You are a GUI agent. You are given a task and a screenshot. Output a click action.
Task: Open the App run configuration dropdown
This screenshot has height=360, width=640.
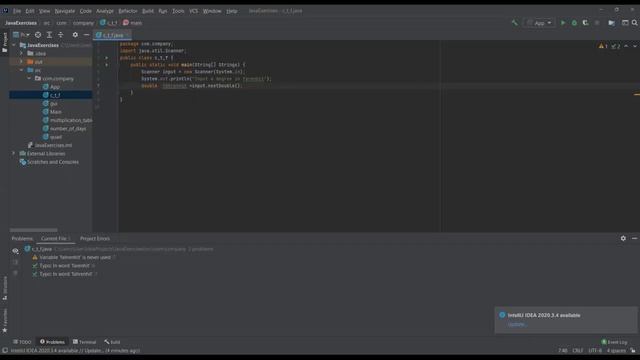point(539,23)
